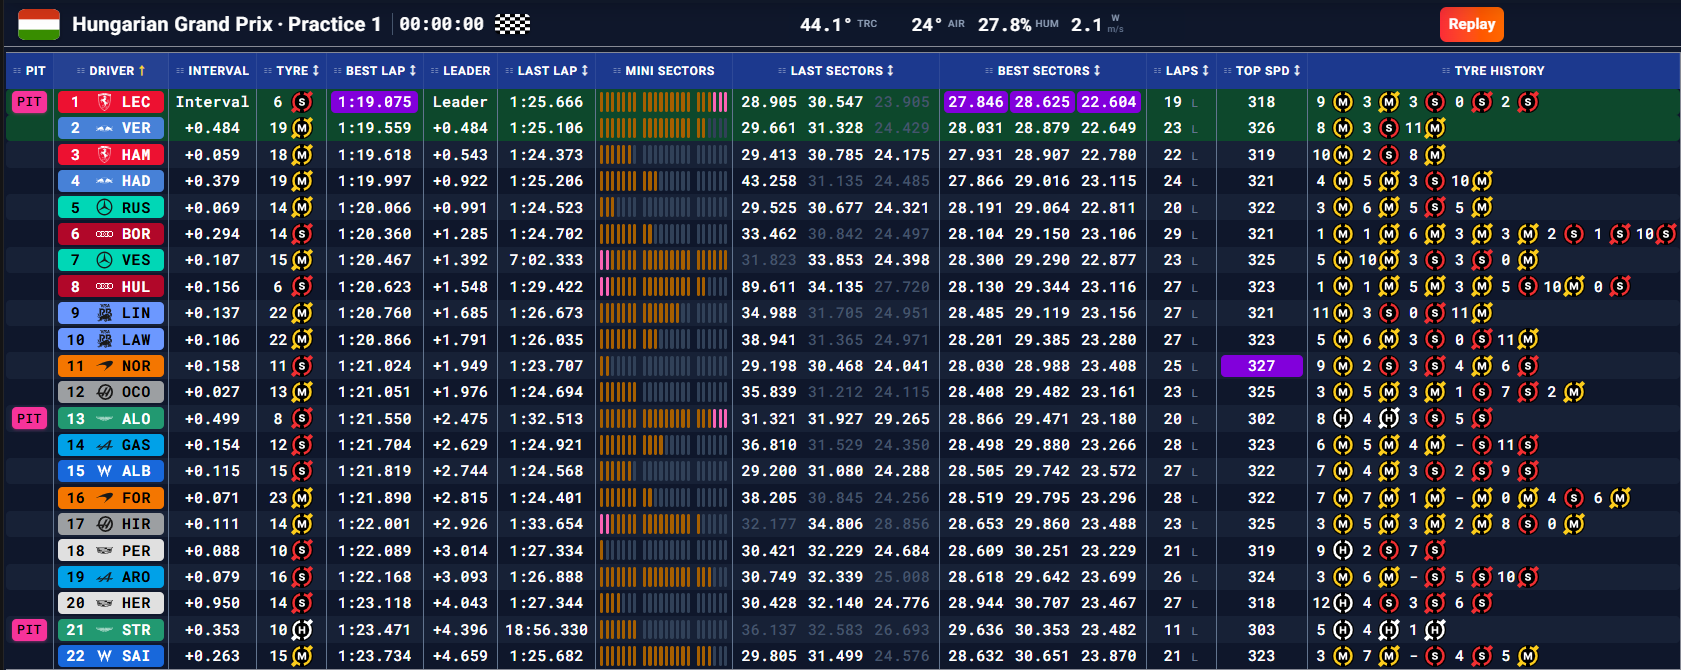Click the soft tyre icon for LEC
Screen dimensions: 1681x670
pyautogui.click(x=302, y=102)
